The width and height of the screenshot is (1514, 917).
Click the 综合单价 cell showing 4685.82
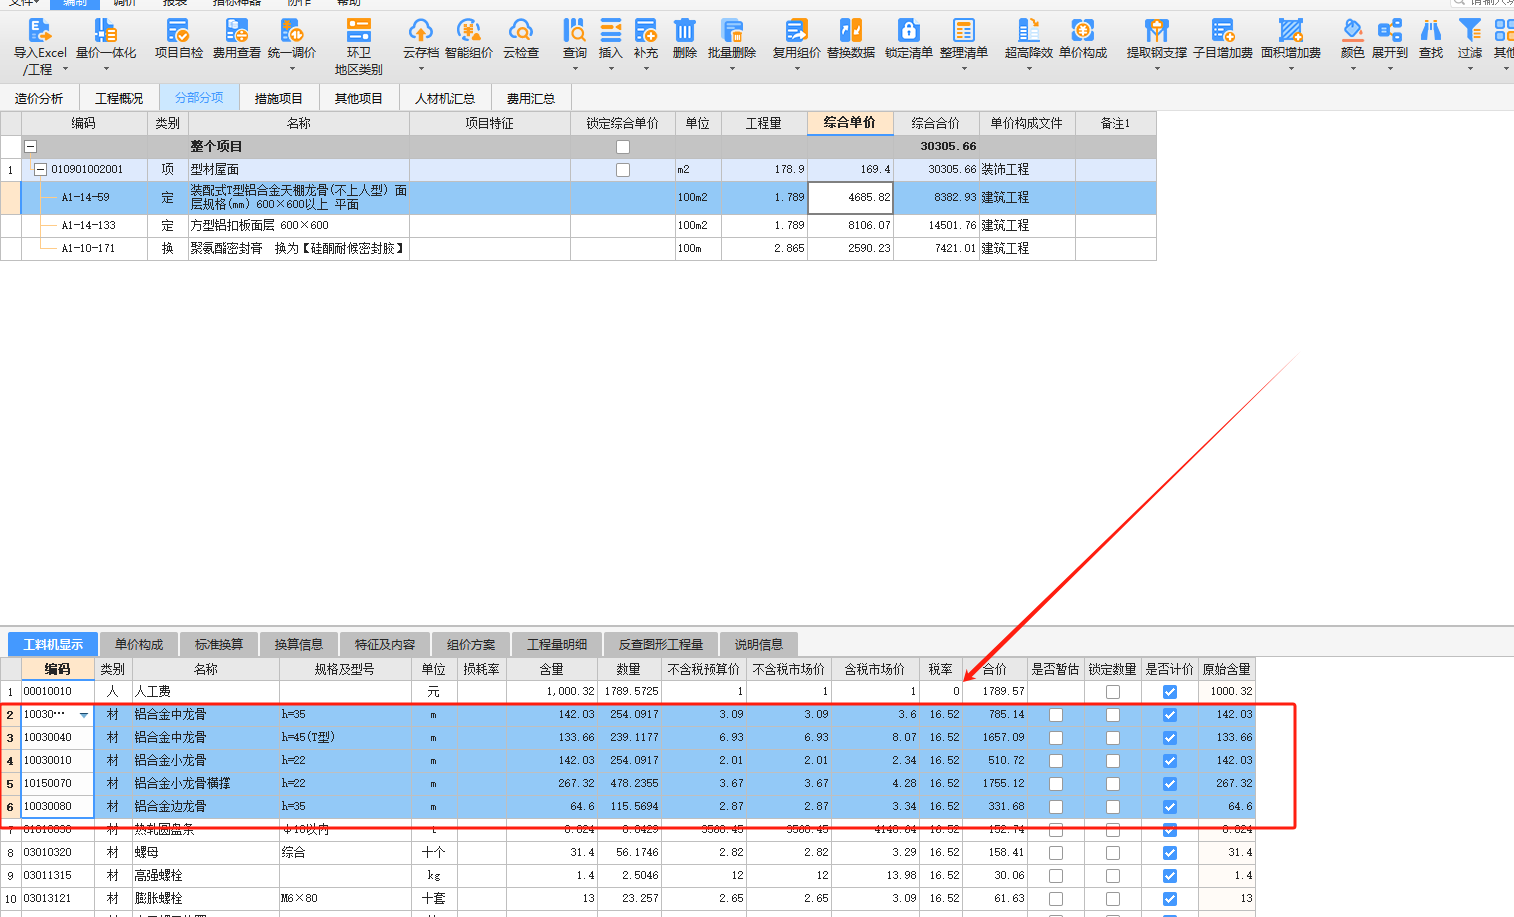click(850, 198)
